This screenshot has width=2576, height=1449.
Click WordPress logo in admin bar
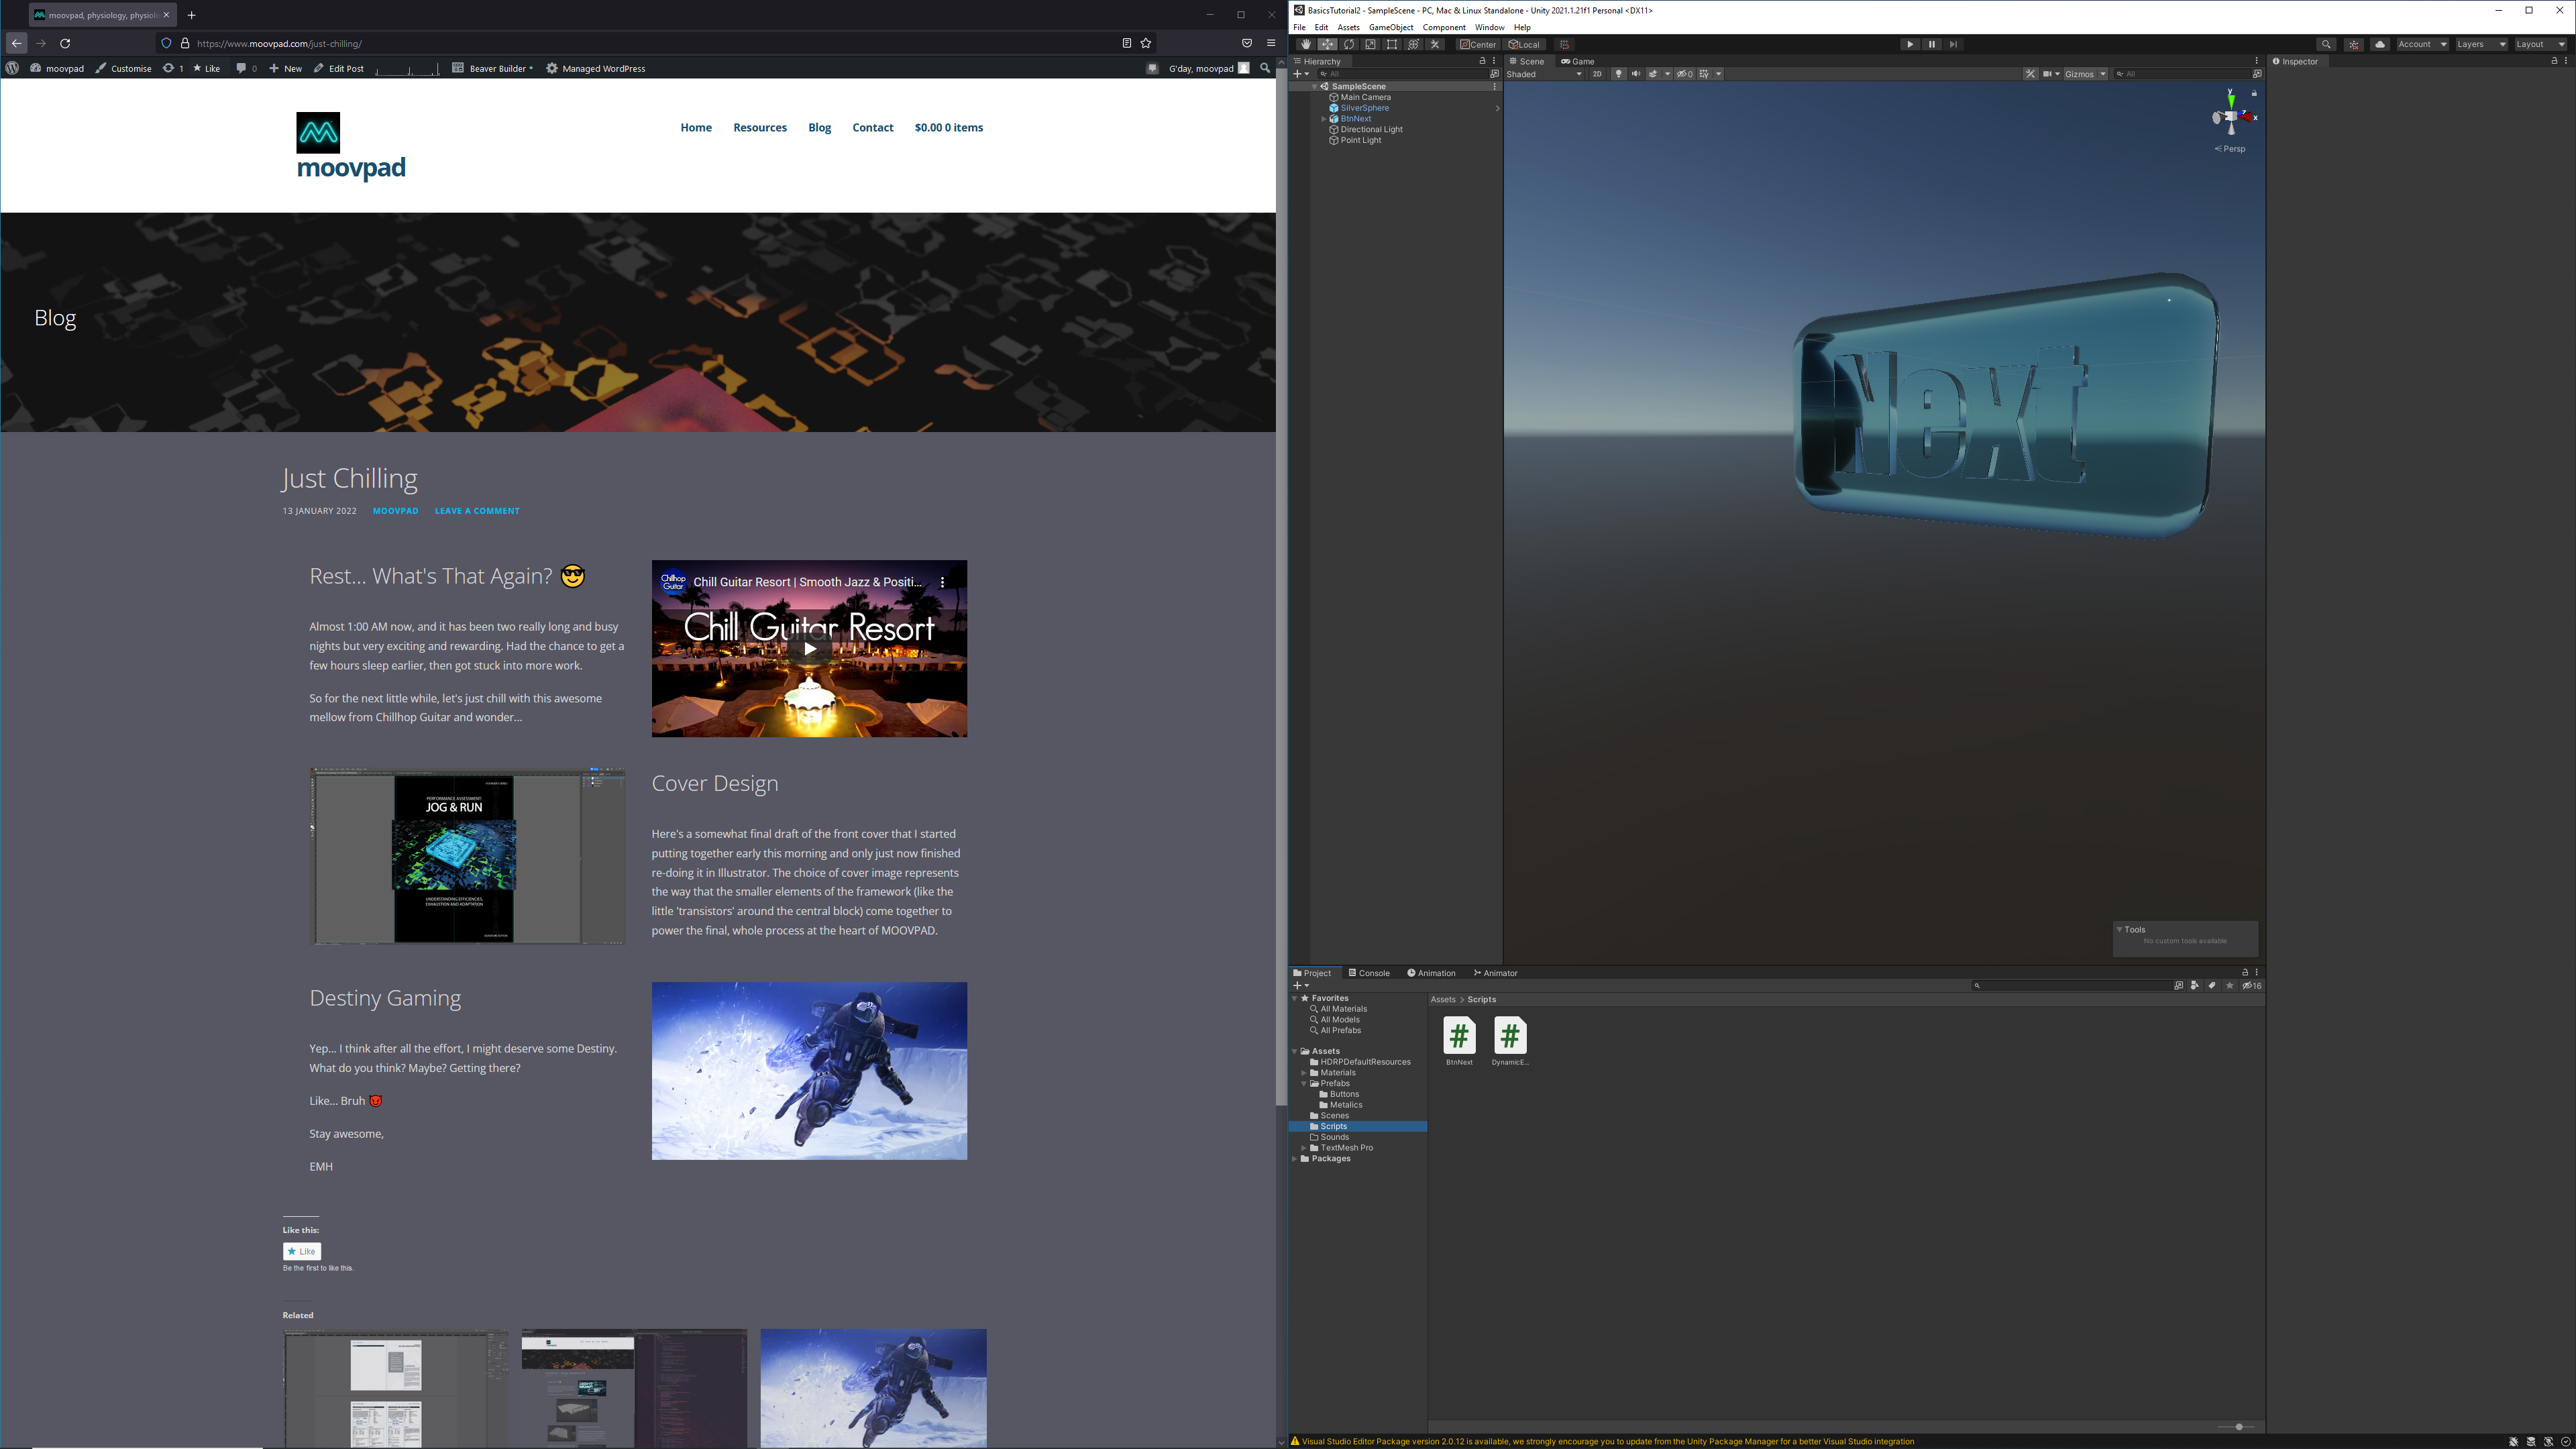[x=12, y=68]
